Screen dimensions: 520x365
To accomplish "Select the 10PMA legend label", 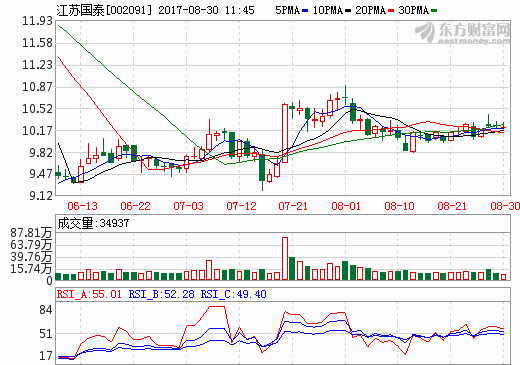I will (x=328, y=10).
